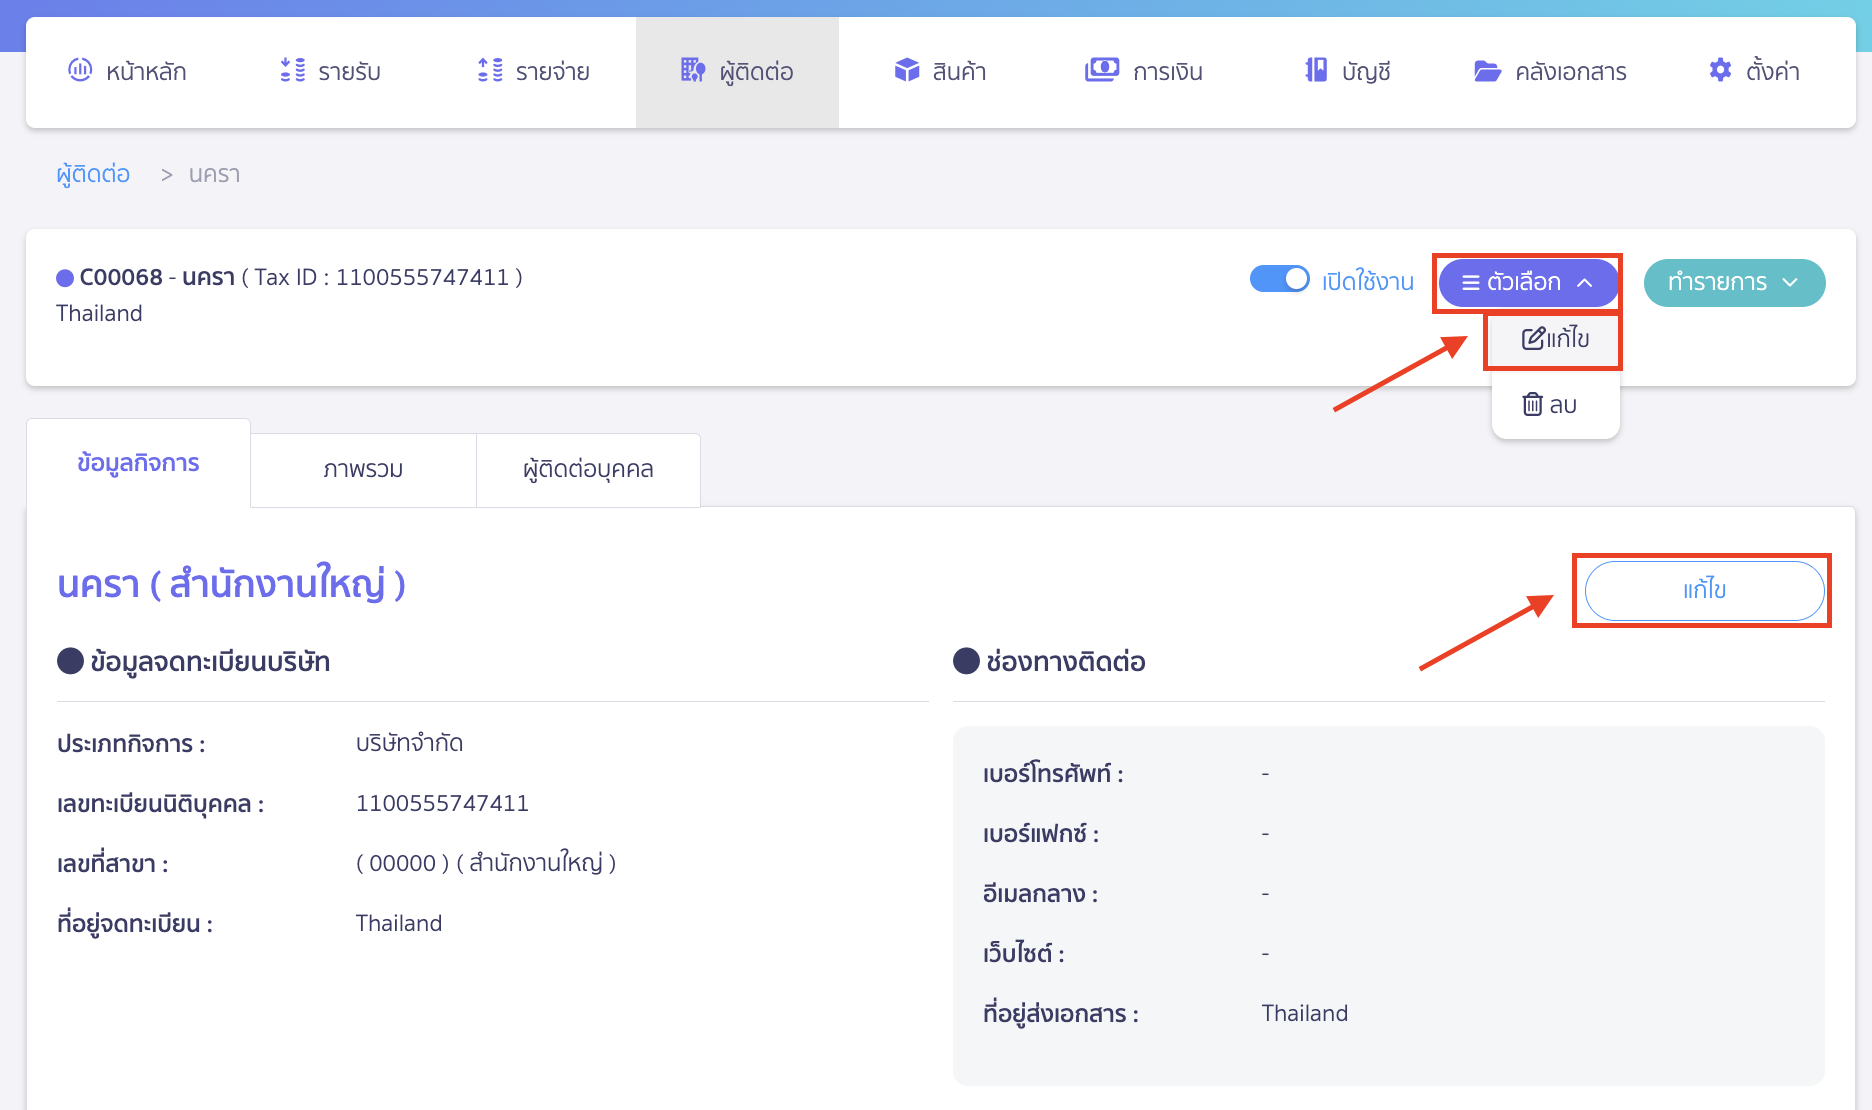Toggle the เปิดใช้งาน active switch
The width and height of the screenshot is (1872, 1110).
[x=1279, y=279]
